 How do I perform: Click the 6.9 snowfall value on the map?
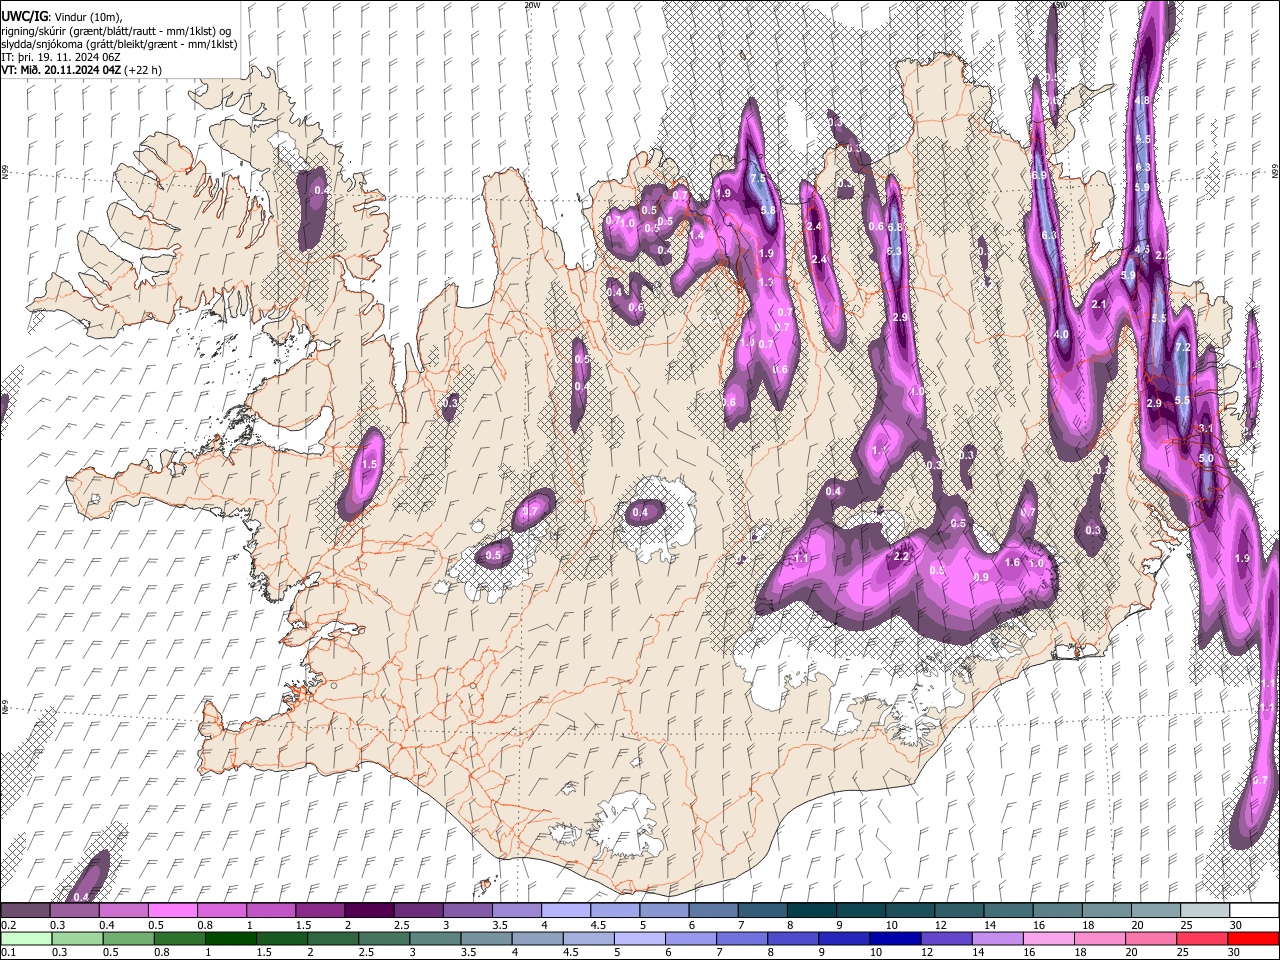[1039, 175]
